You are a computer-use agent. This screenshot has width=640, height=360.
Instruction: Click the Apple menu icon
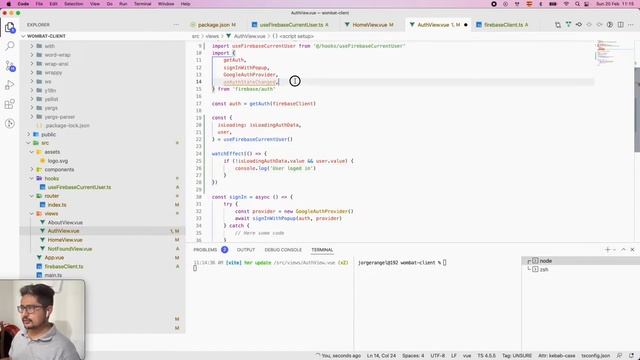click(x=9, y=4)
